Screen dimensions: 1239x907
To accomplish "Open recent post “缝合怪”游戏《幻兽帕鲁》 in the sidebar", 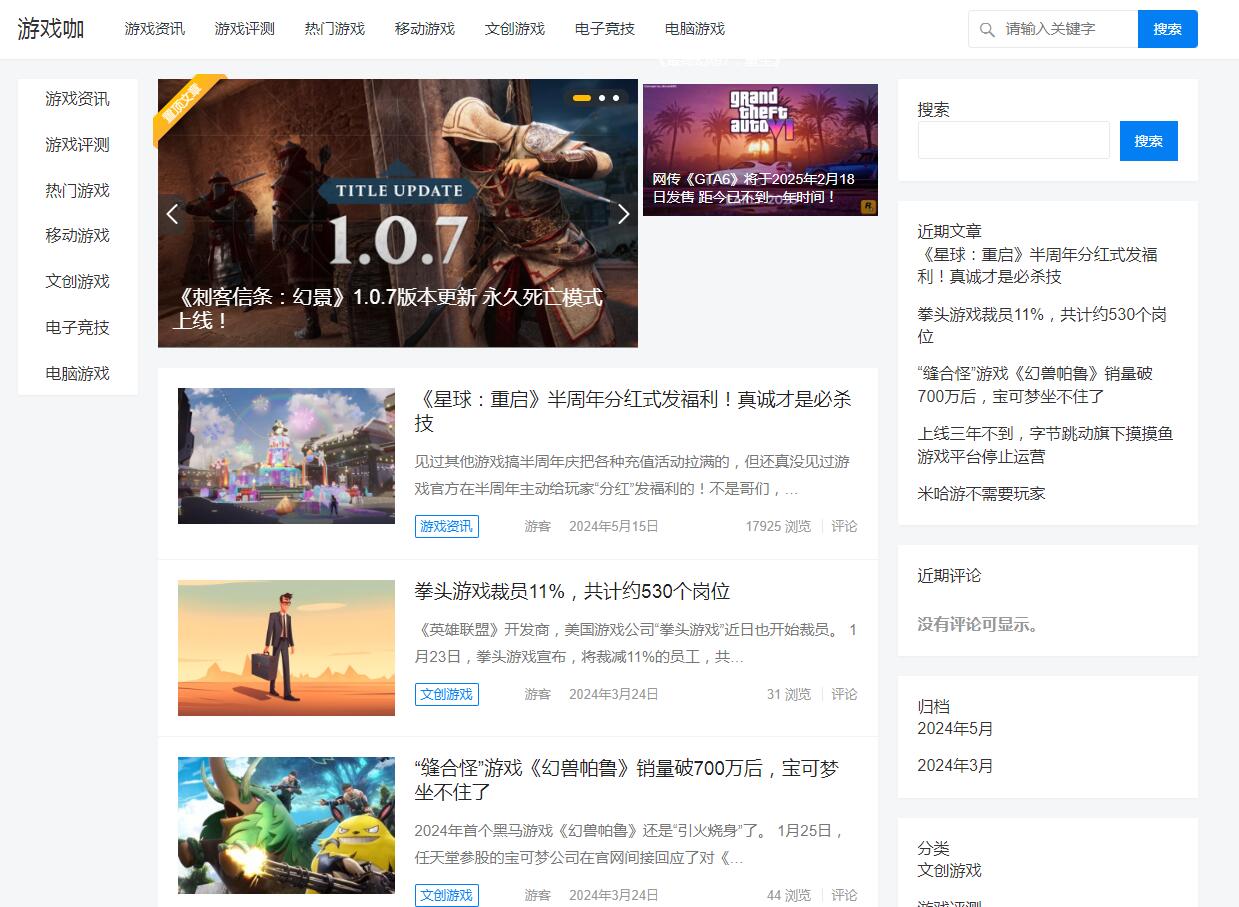I will click(1035, 385).
